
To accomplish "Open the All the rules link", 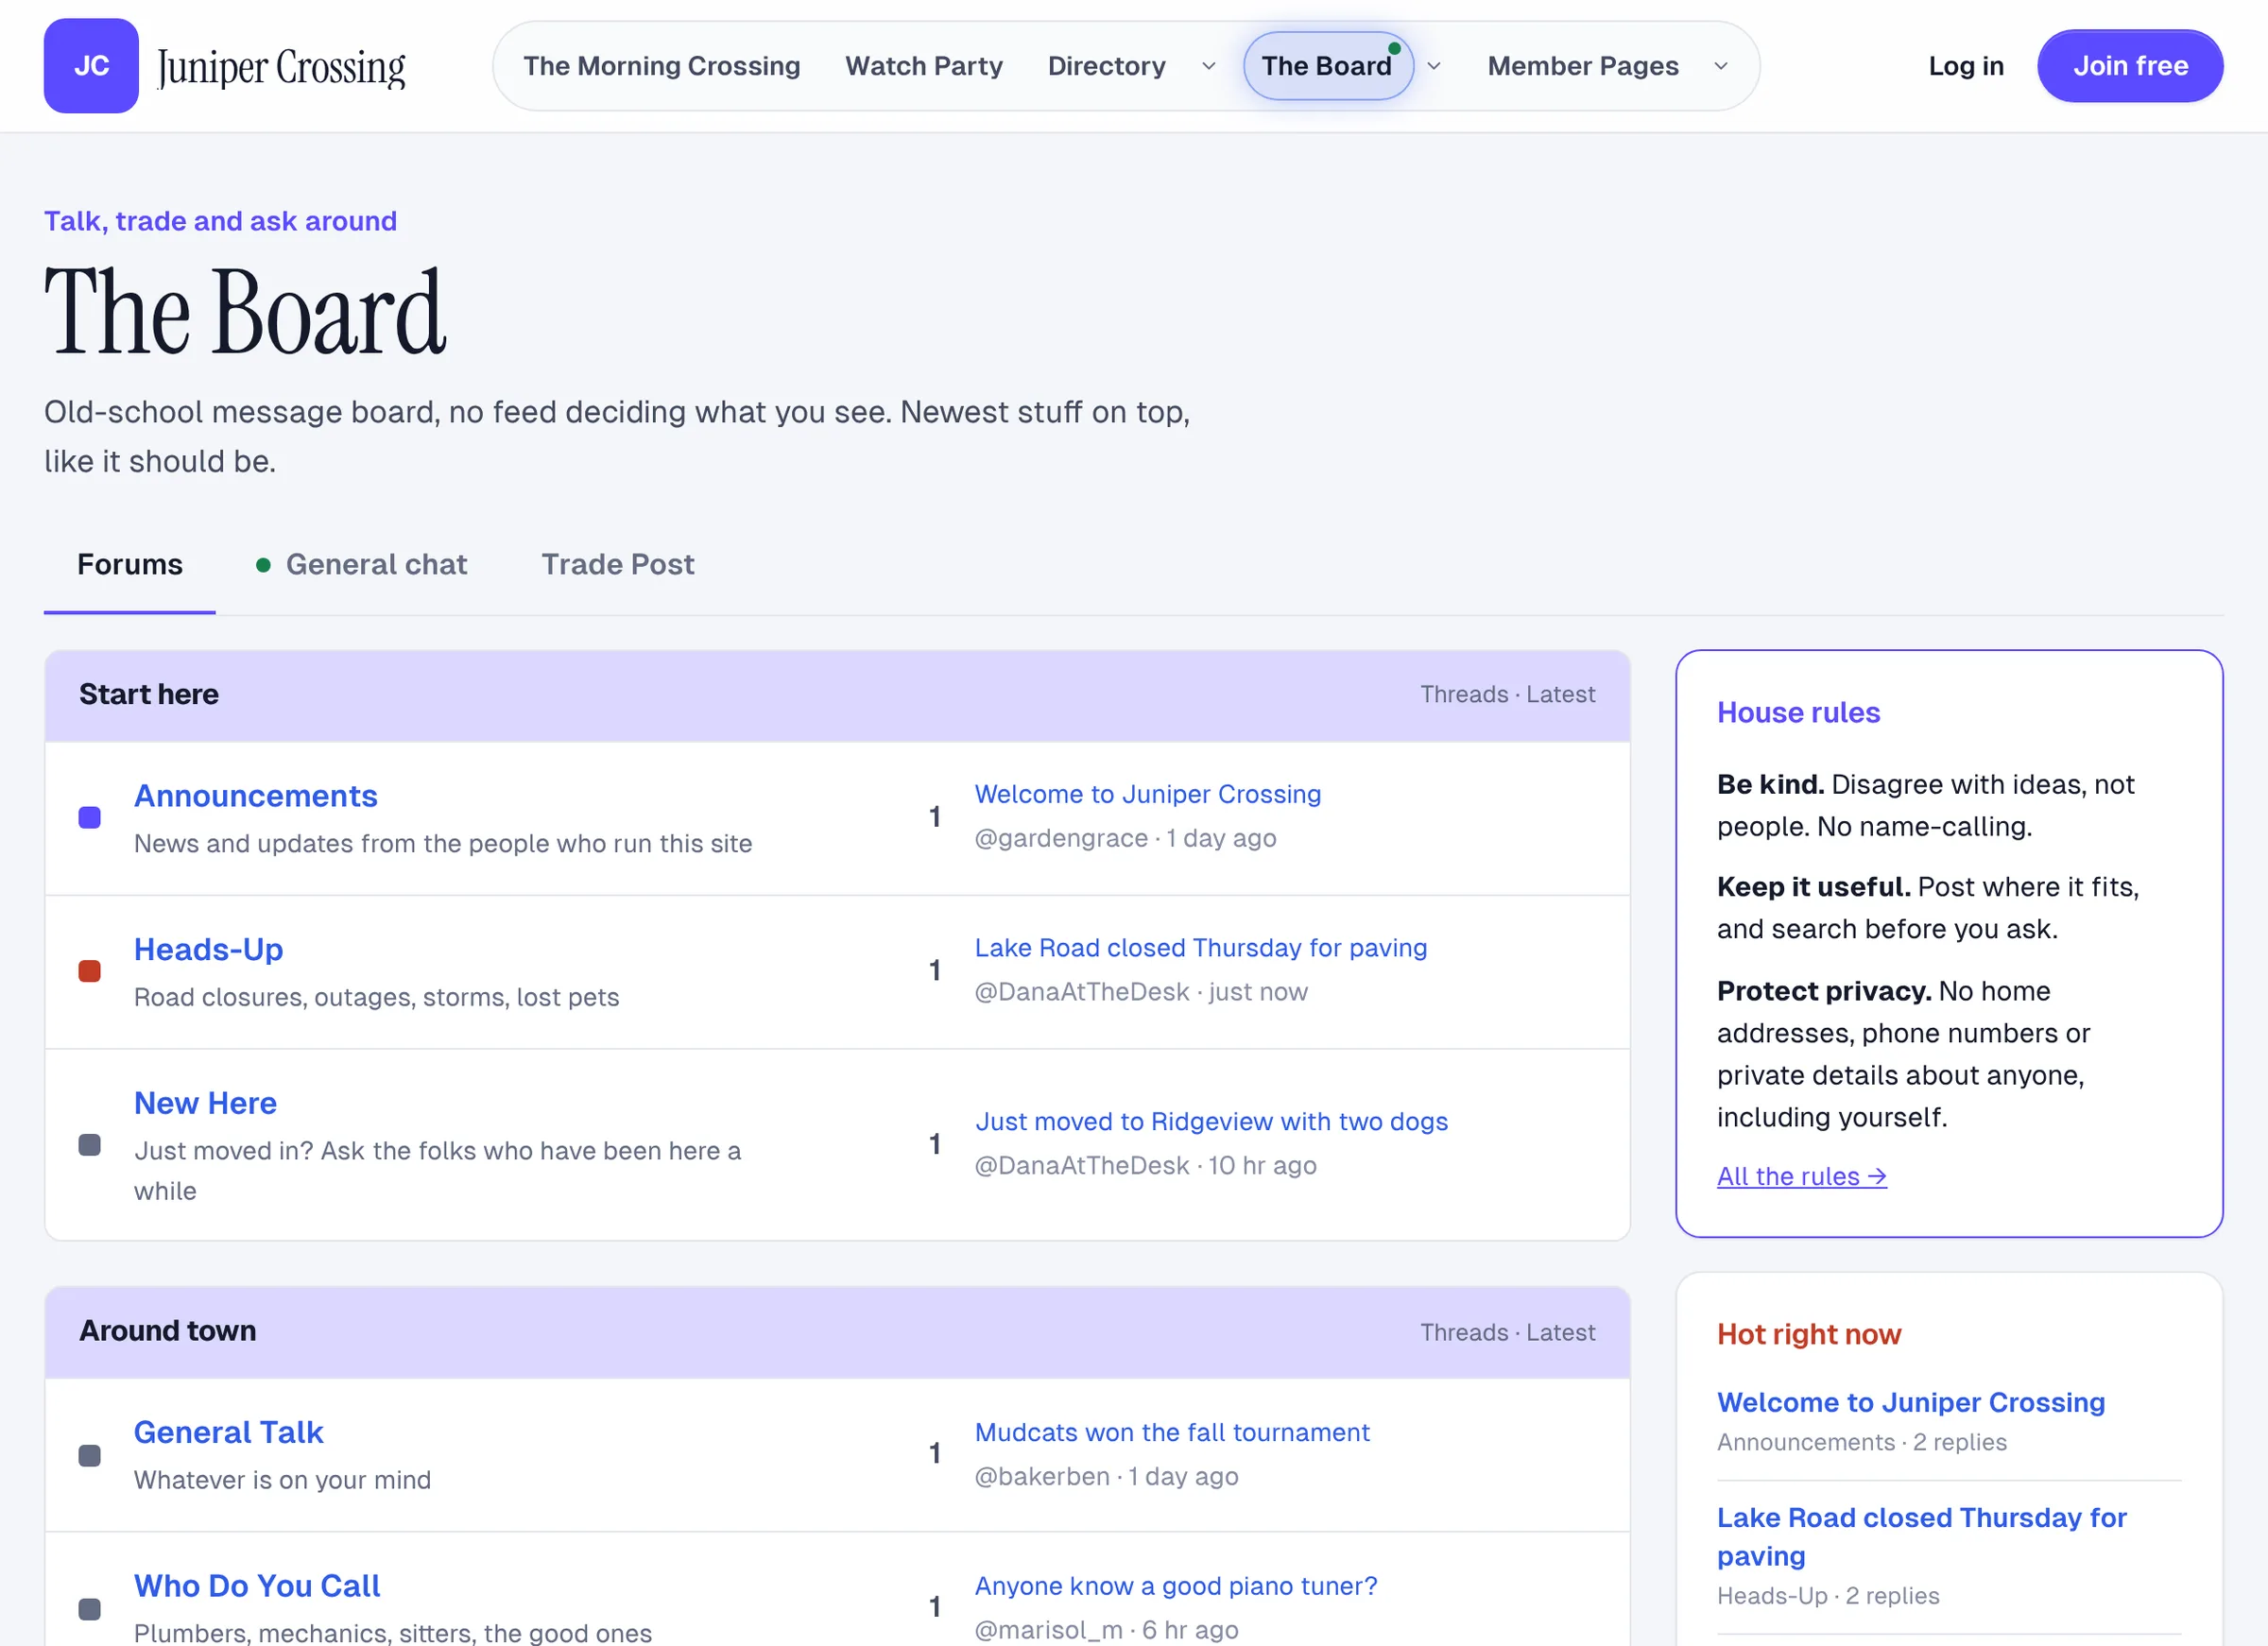I will click(x=1801, y=1177).
